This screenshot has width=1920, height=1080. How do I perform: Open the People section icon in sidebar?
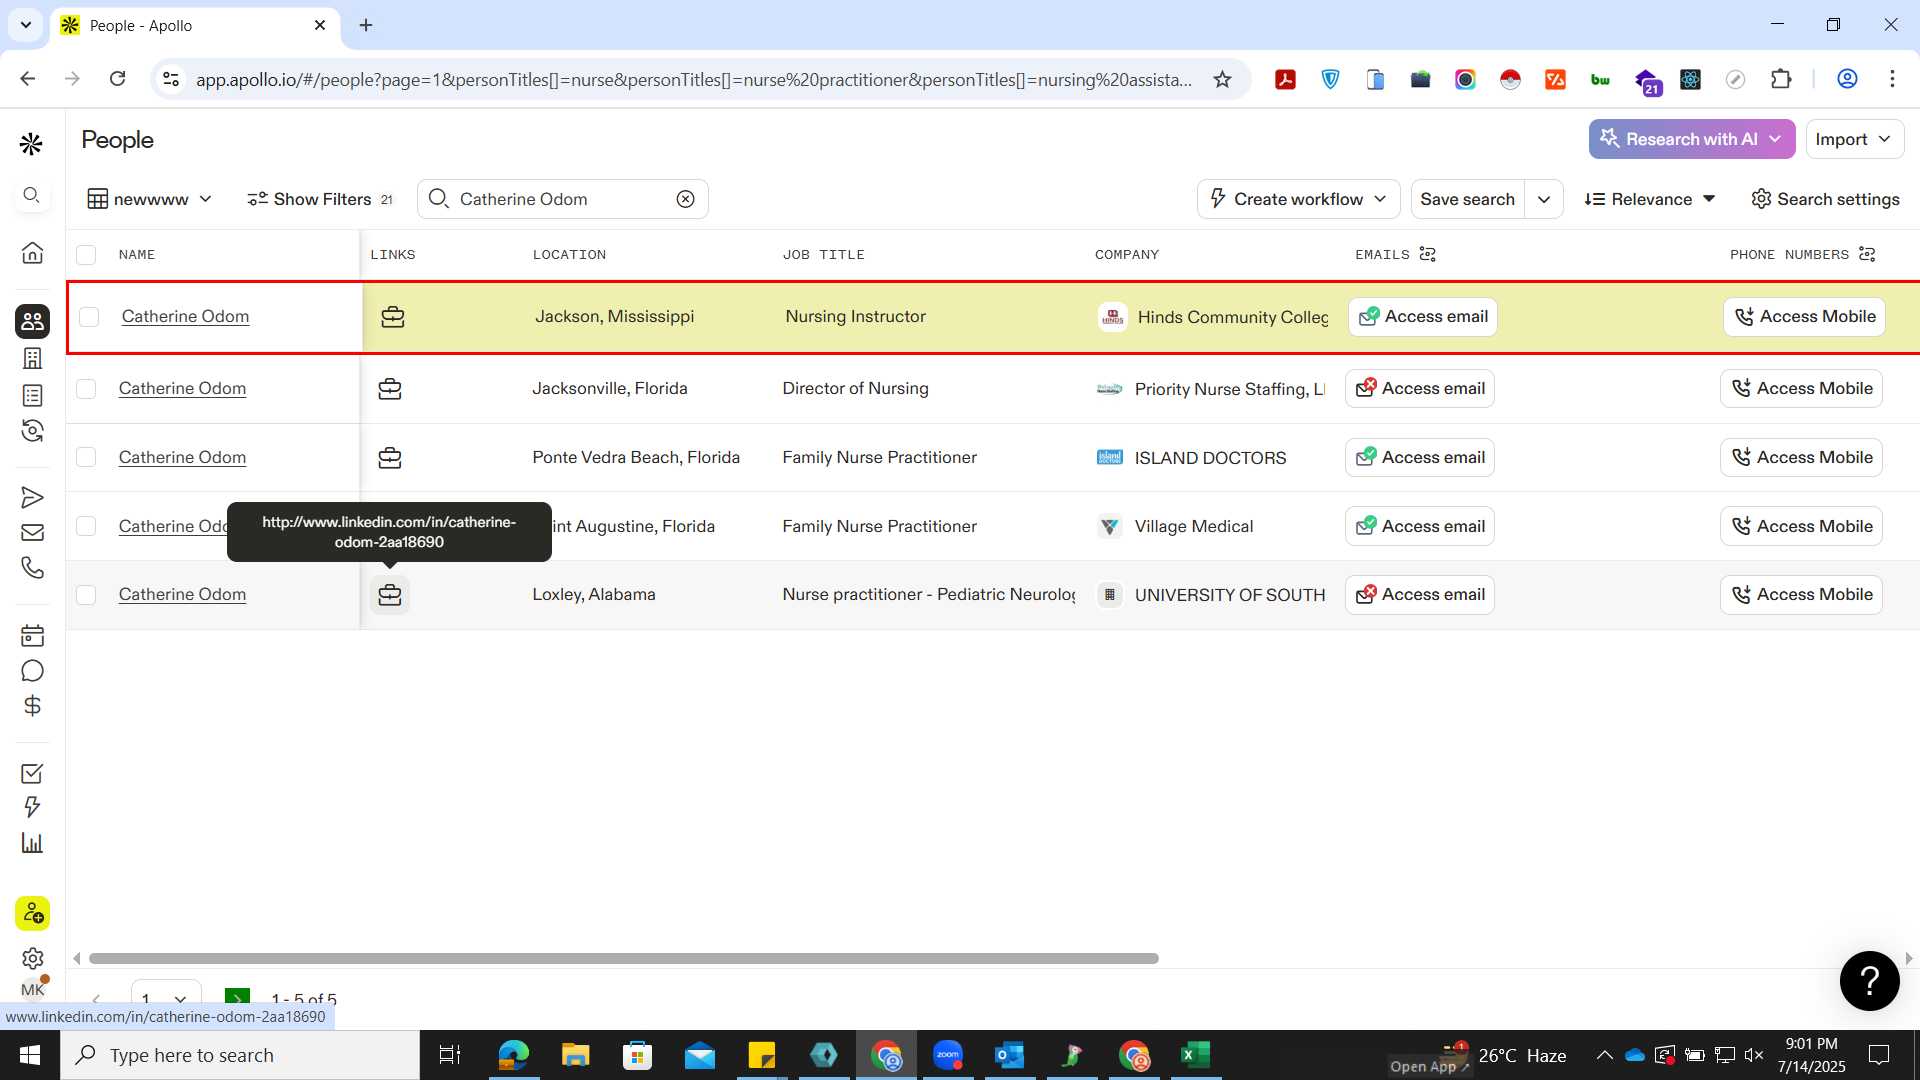(x=32, y=321)
